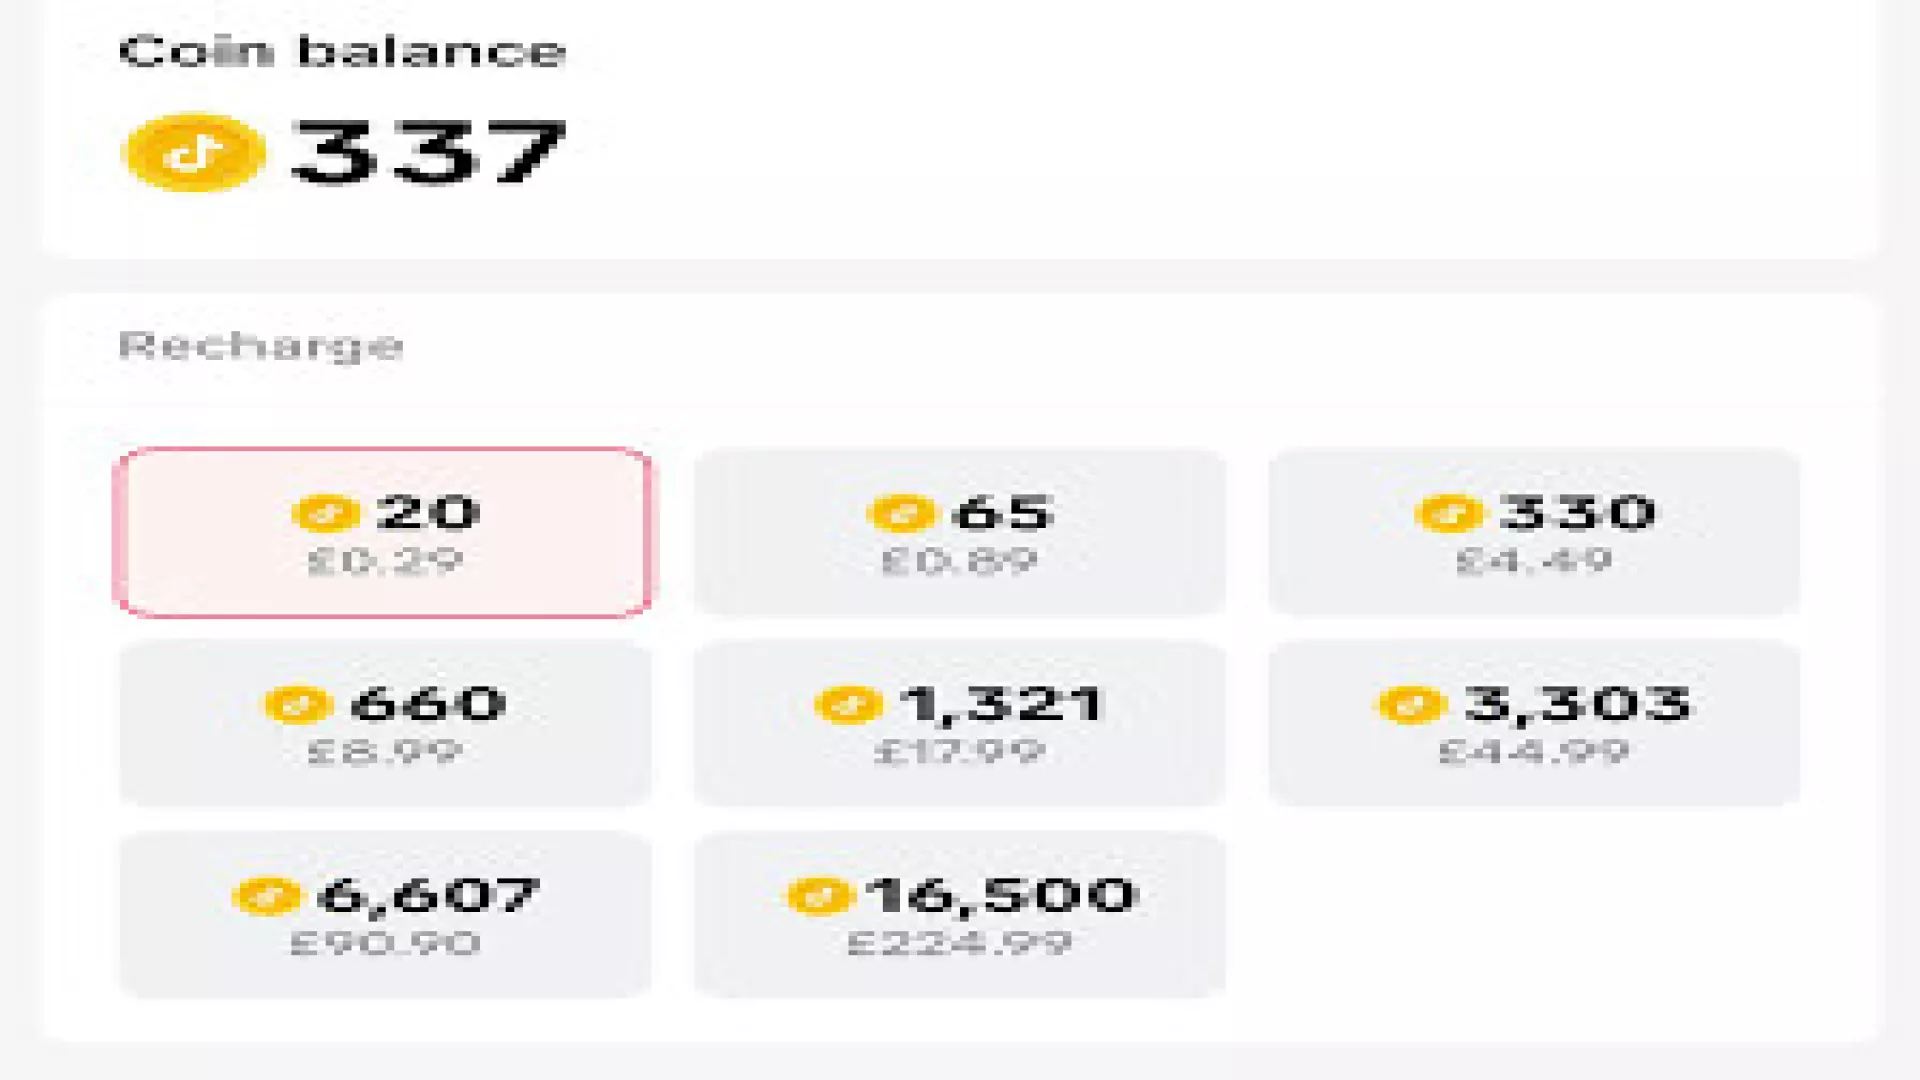Click the coin icon in 660 package
The width and height of the screenshot is (1920, 1080).
coord(298,704)
